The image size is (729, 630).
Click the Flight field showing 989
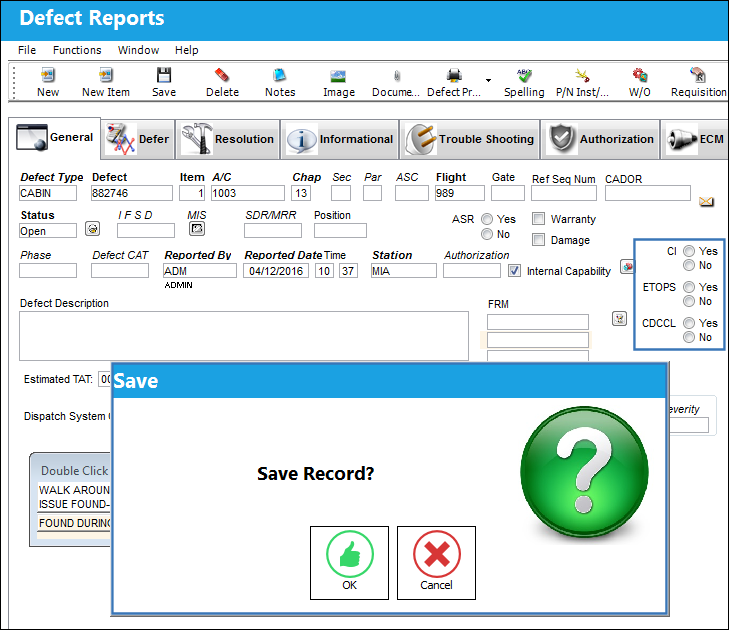point(459,193)
